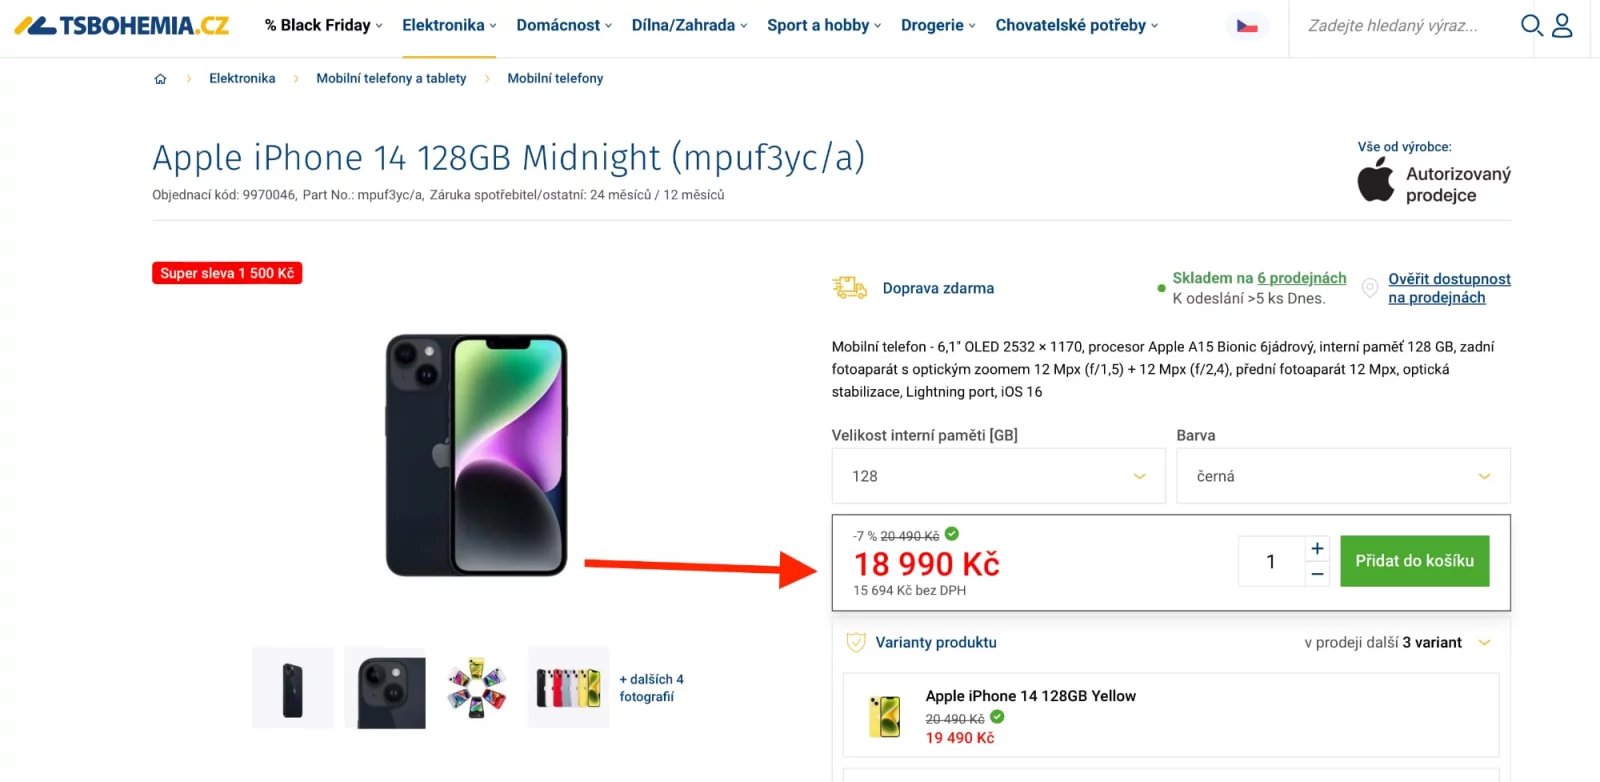Expand the list of 3 other variants

click(x=1484, y=642)
